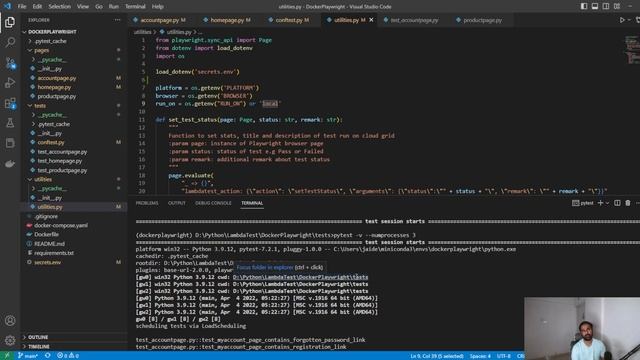
Task: Click the main branch status bar item
Action: tap(28, 356)
